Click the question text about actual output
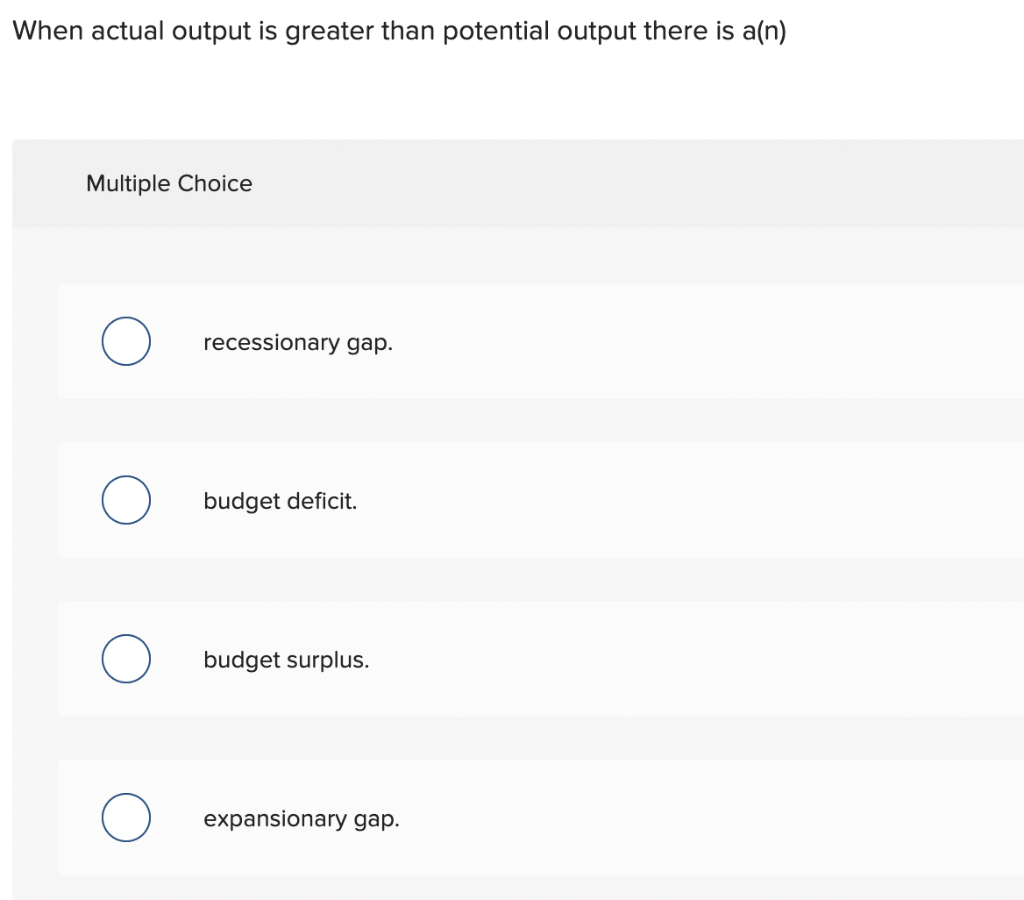This screenshot has height=900, width=1024. point(400,30)
